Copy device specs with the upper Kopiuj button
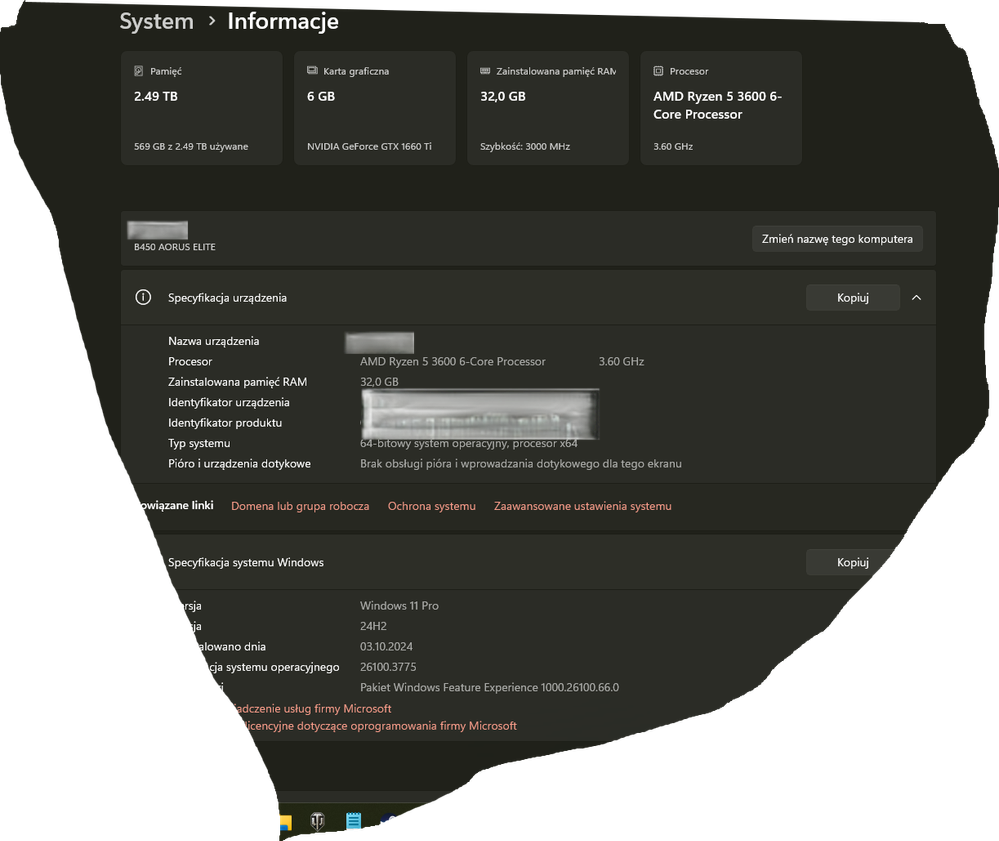Image resolution: width=999 pixels, height=841 pixels. click(x=852, y=298)
